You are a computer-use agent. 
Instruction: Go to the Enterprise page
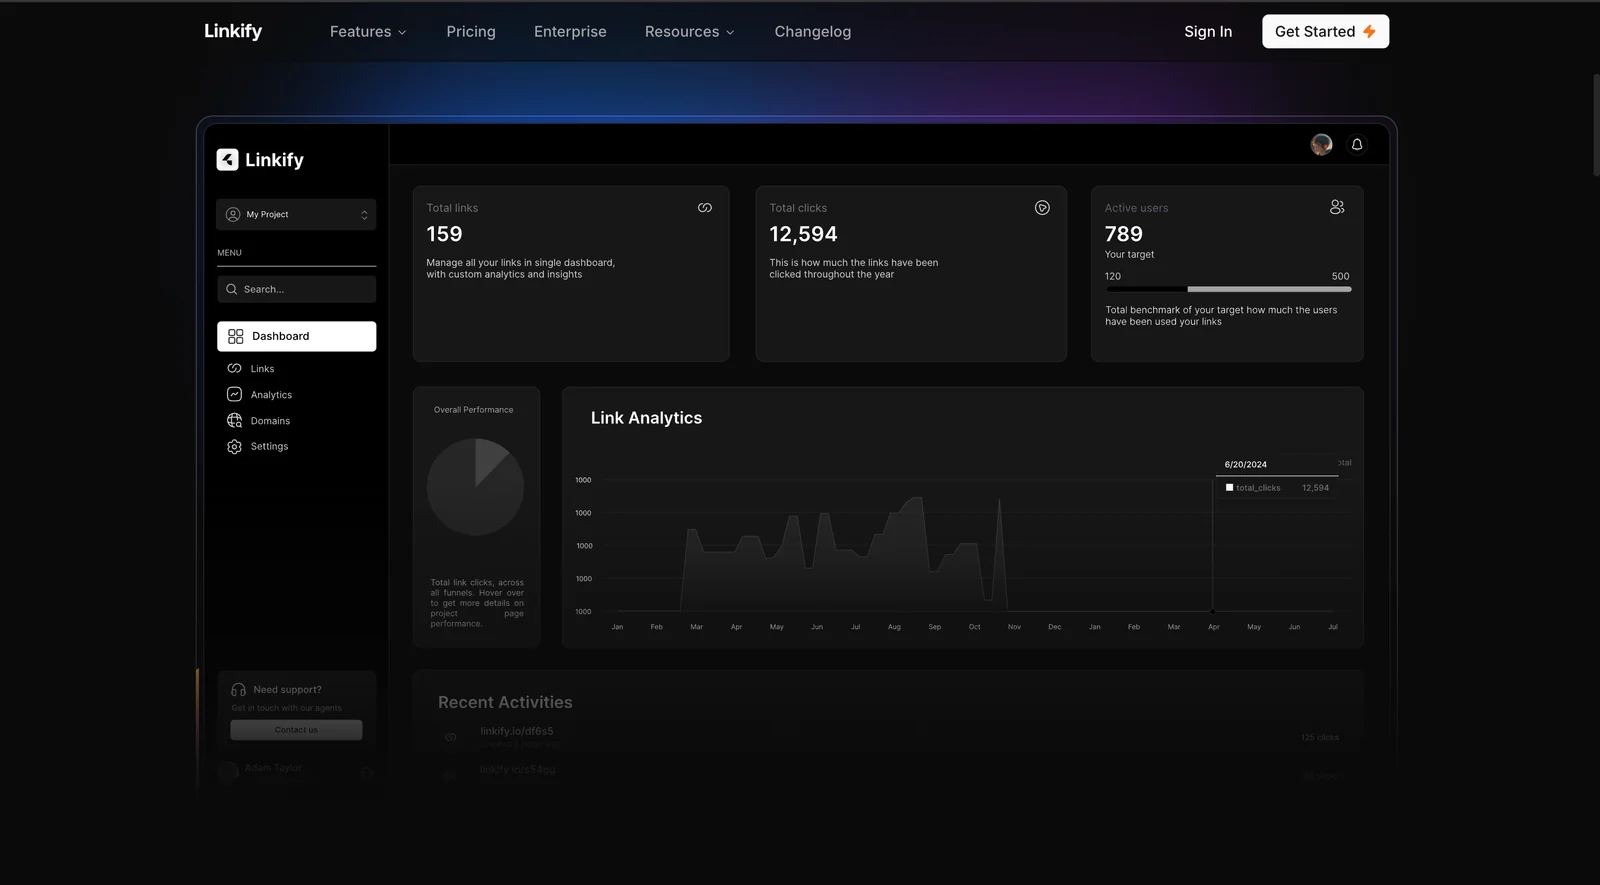coord(570,31)
